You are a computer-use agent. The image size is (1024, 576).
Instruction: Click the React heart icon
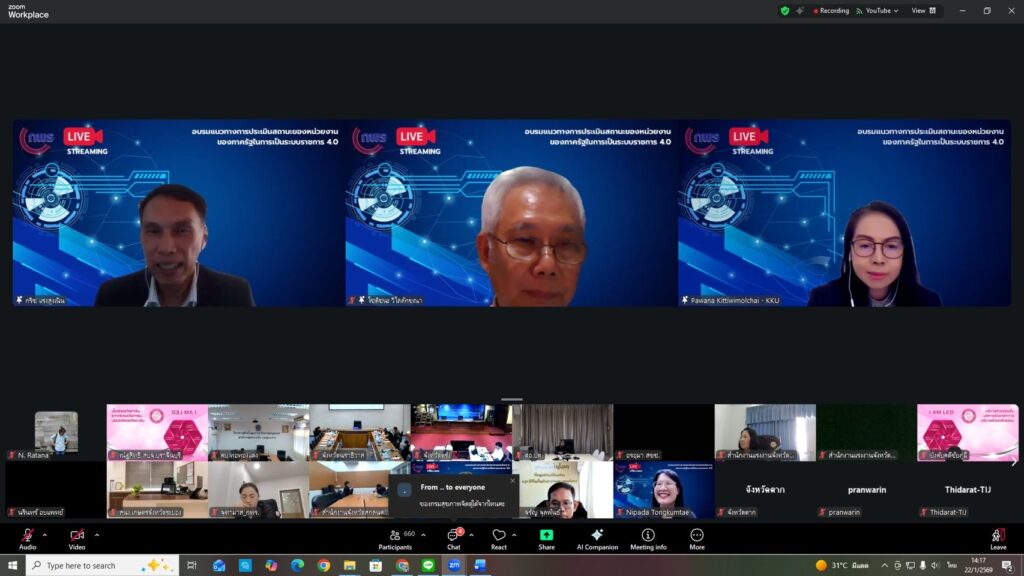click(498, 539)
